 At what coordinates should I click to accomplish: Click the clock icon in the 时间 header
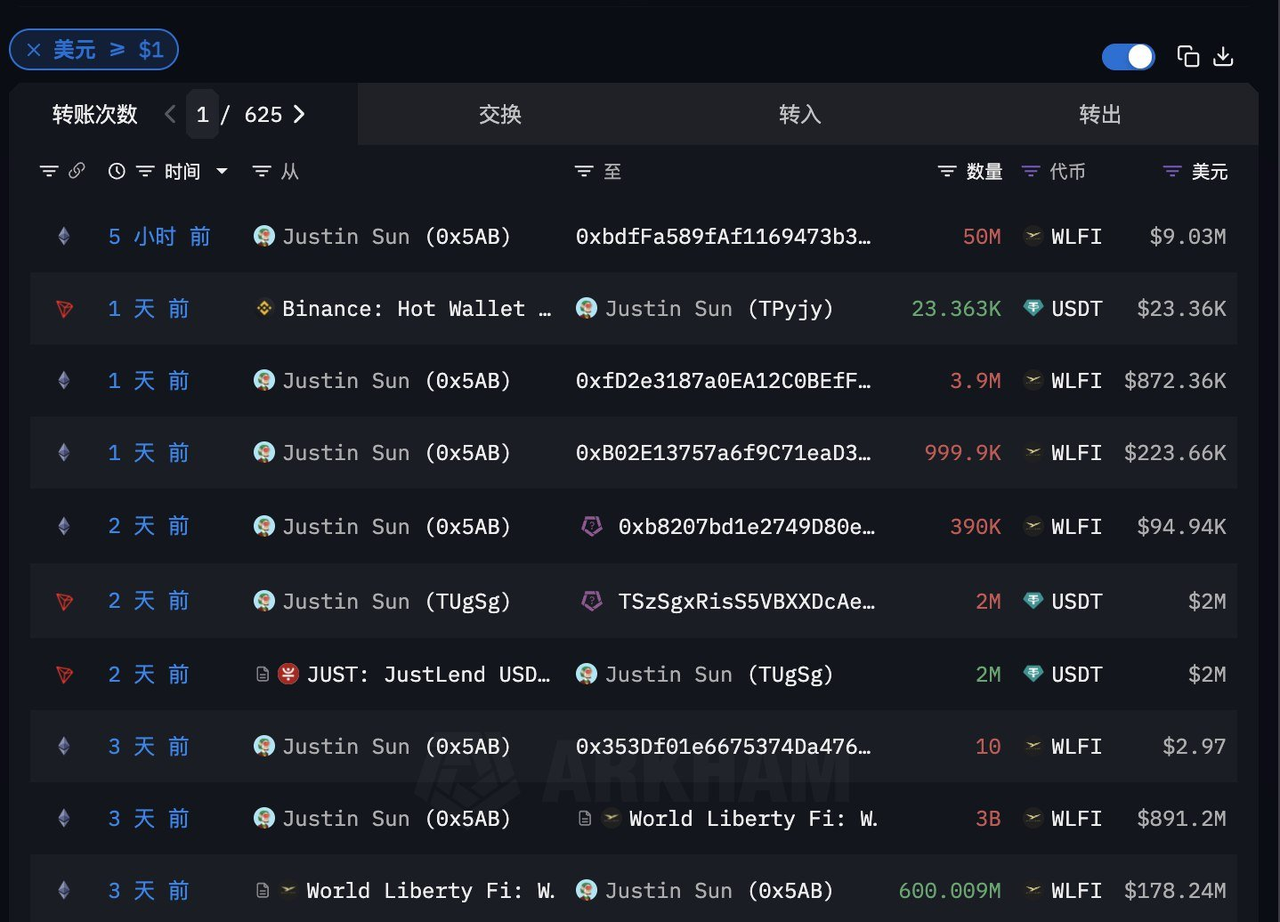pos(117,172)
